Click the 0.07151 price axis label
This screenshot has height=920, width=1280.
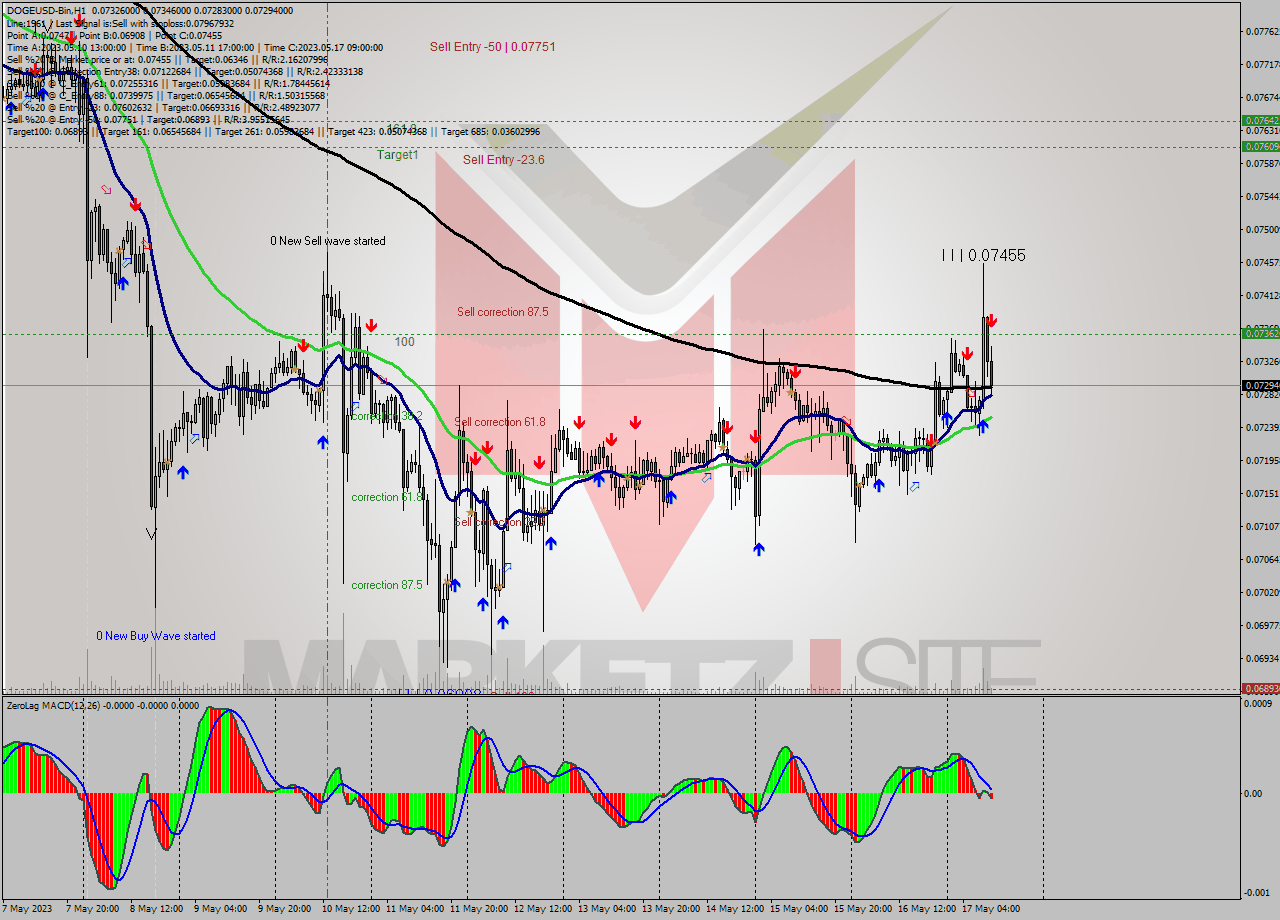click(x=1262, y=494)
